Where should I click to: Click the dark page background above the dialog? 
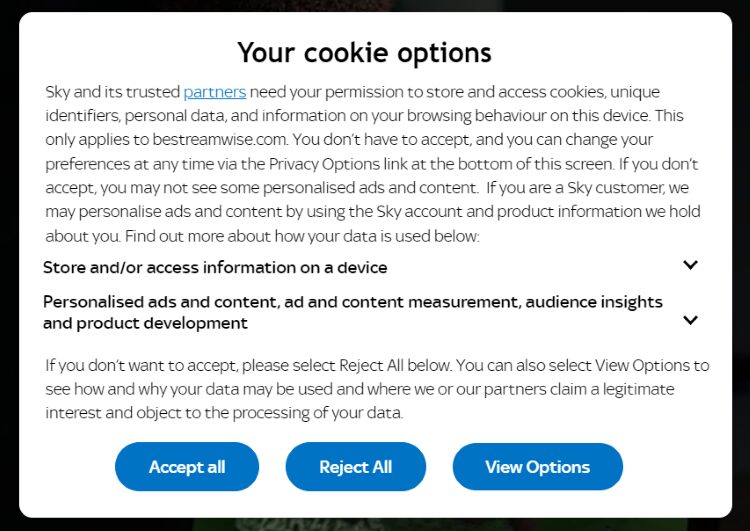coord(375,5)
